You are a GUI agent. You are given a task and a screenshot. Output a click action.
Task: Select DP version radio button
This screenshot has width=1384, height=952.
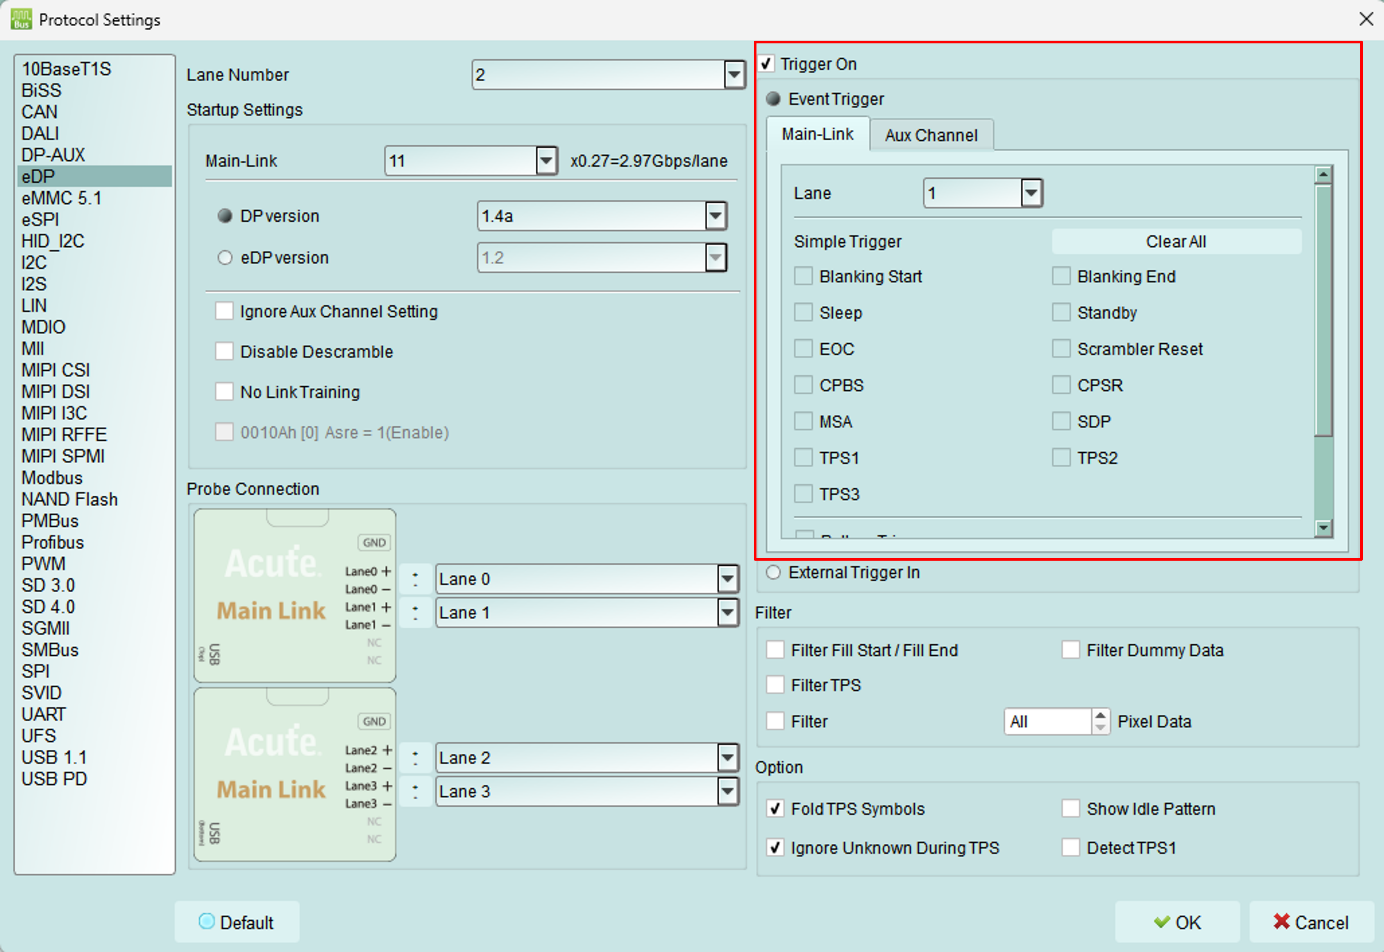click(225, 216)
